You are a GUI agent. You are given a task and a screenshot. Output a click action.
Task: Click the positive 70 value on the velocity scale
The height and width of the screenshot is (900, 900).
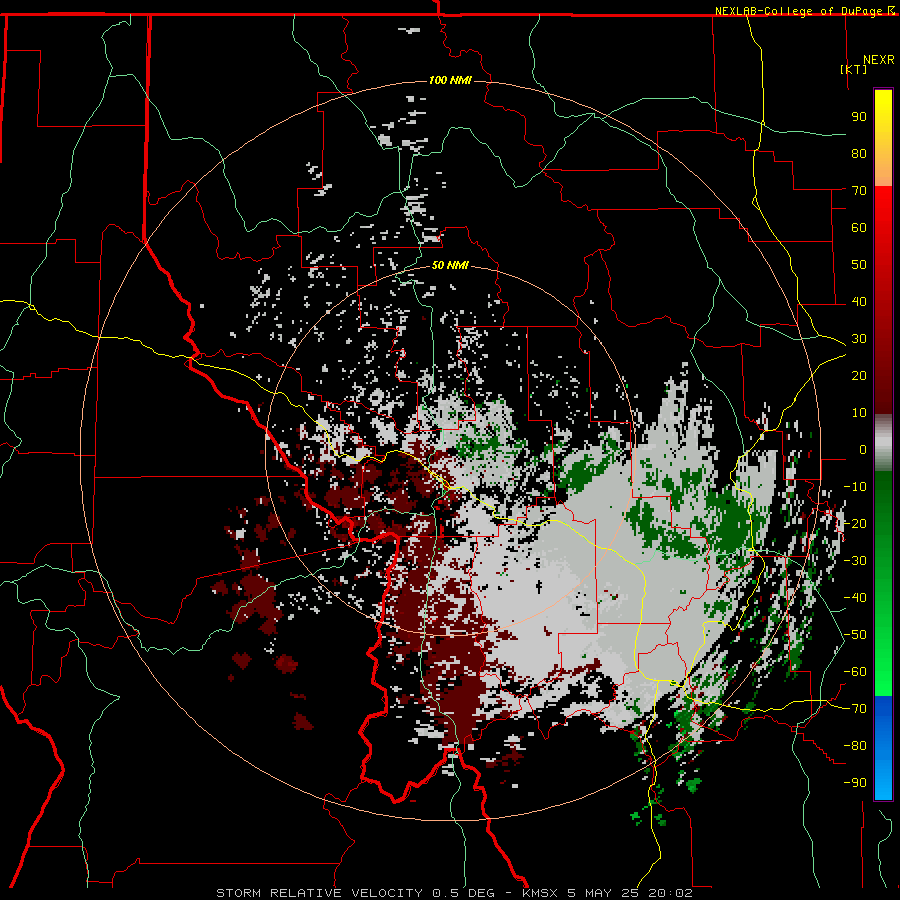pos(859,191)
